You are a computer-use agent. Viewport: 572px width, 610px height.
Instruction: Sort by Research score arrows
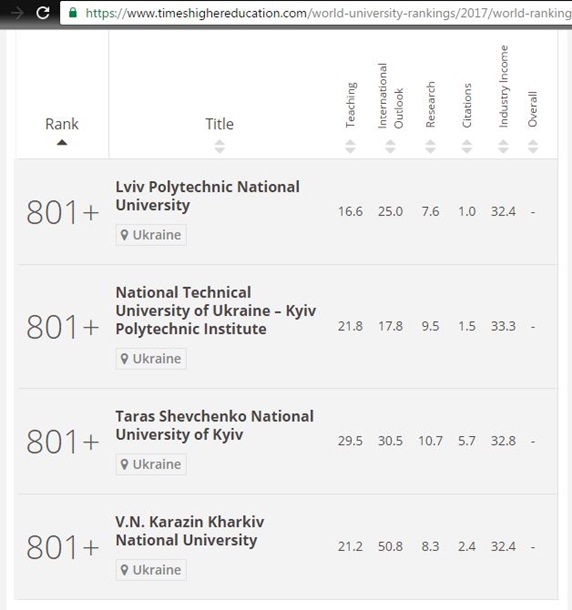430,146
